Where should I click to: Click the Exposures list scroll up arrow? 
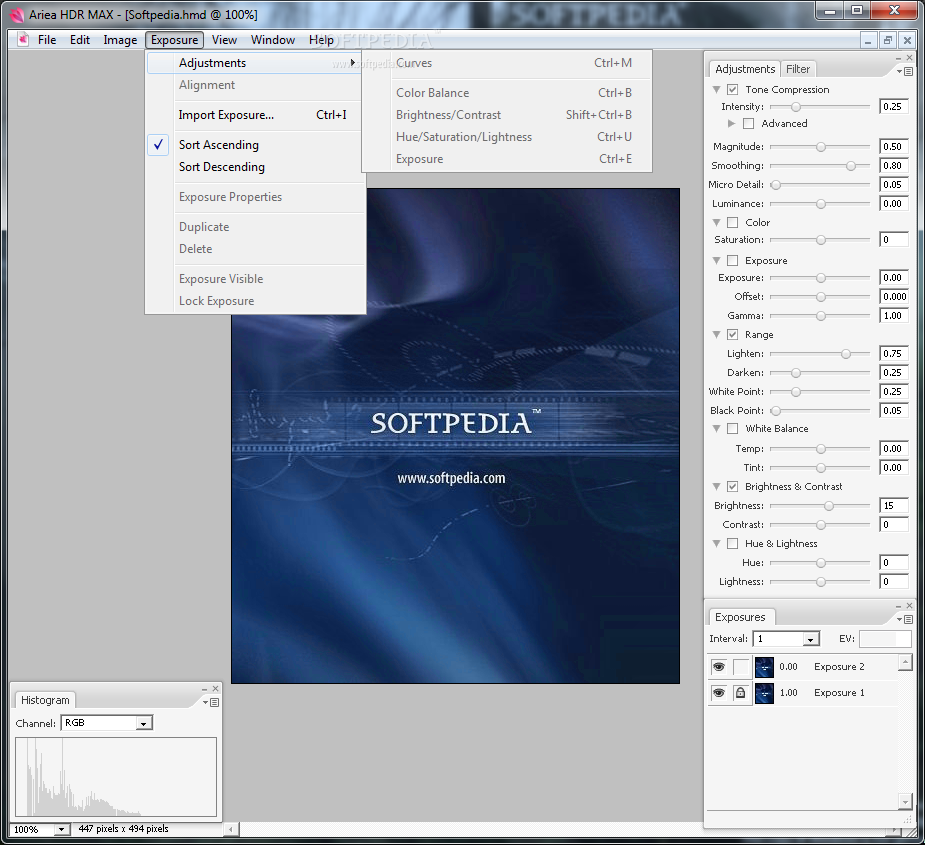point(905,663)
